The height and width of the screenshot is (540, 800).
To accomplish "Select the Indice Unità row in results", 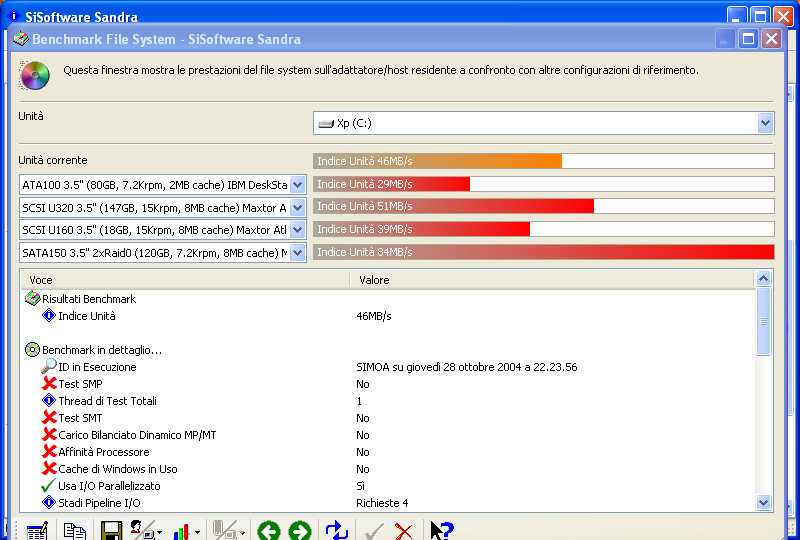I will [x=388, y=316].
